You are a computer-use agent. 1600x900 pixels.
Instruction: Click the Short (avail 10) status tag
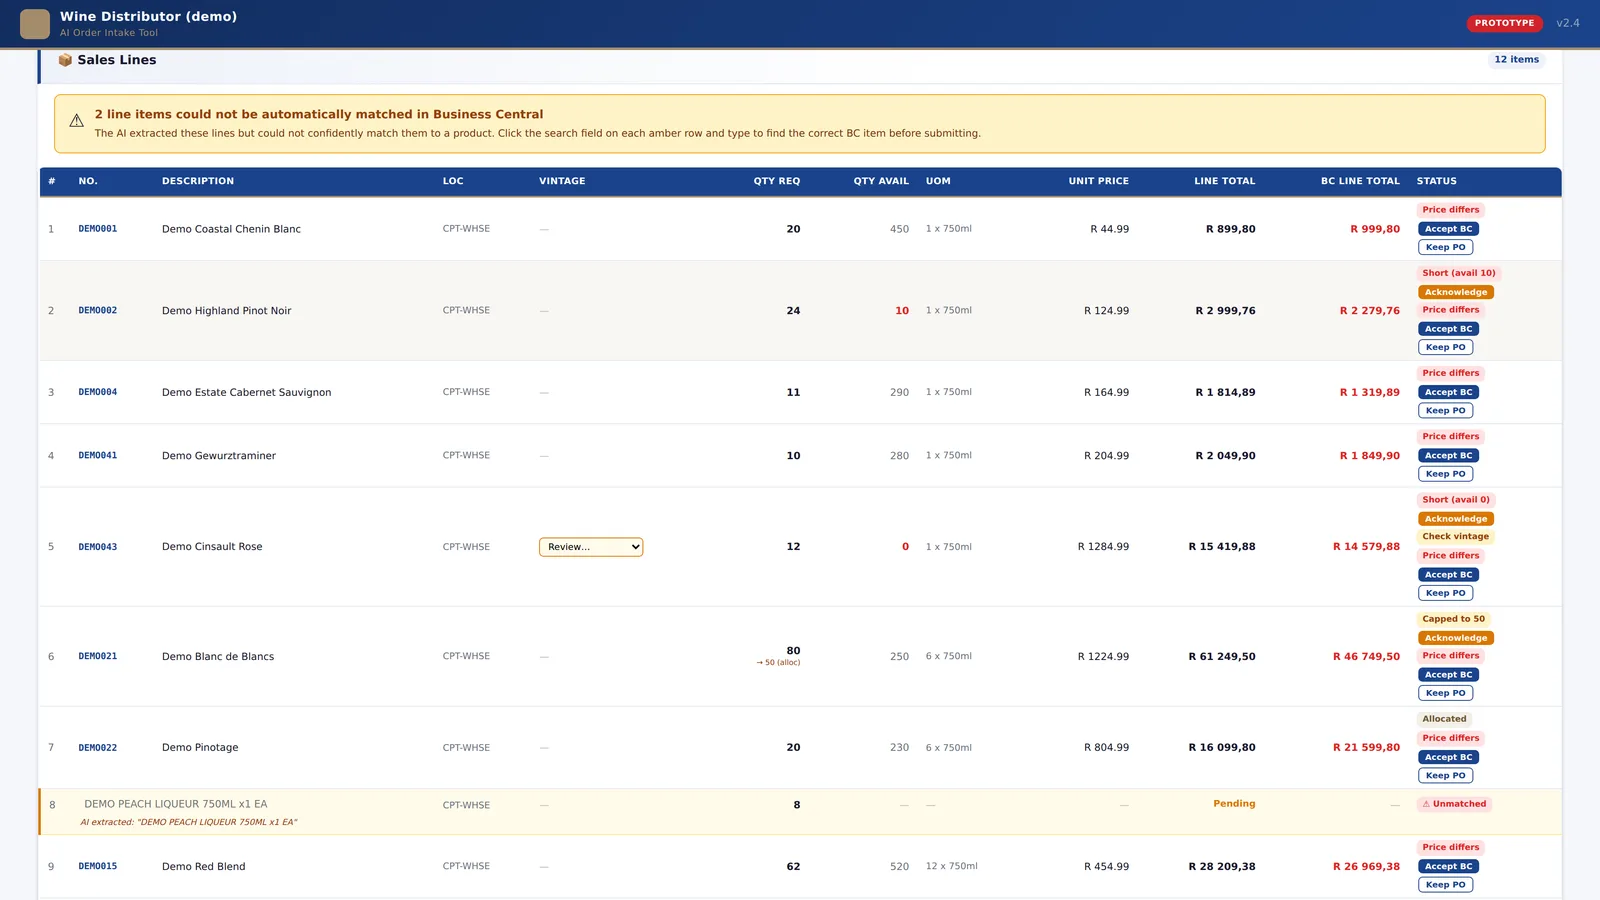click(x=1459, y=273)
